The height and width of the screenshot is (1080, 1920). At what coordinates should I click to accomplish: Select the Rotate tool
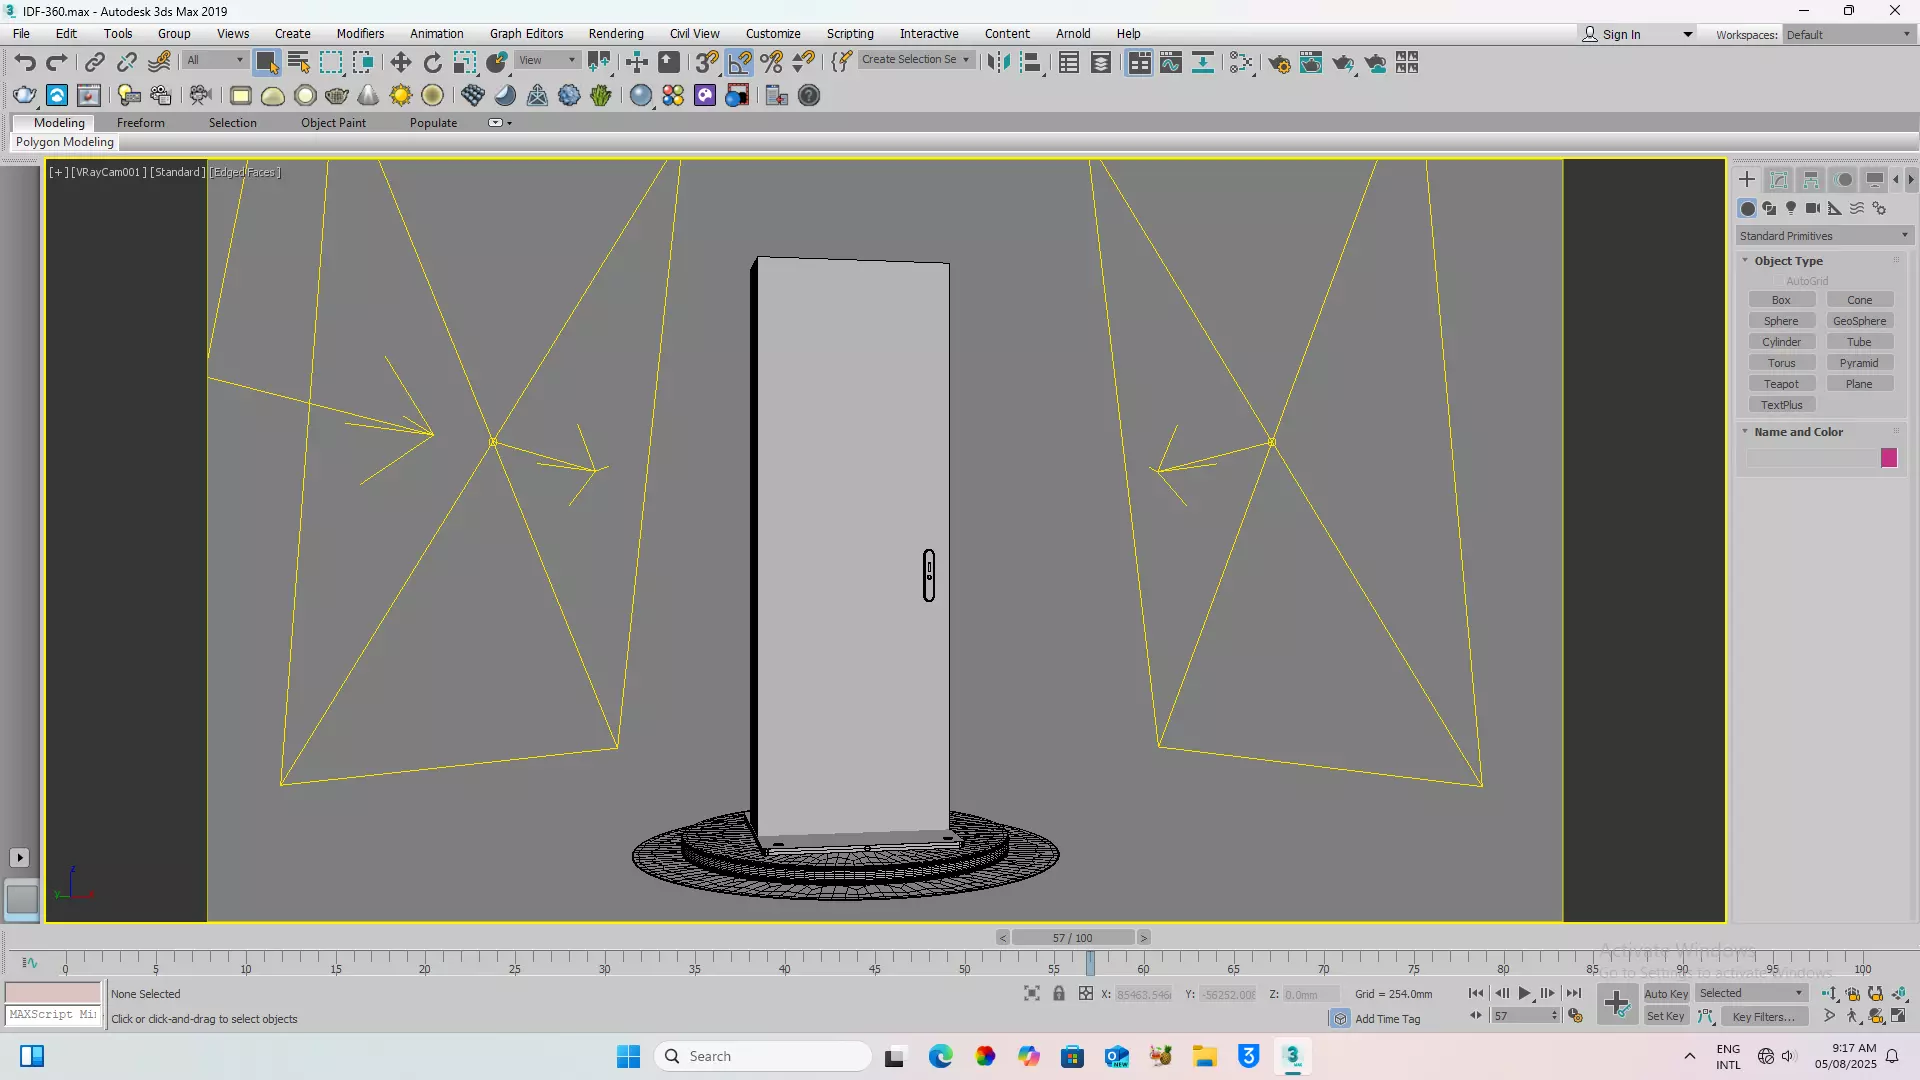click(x=432, y=63)
